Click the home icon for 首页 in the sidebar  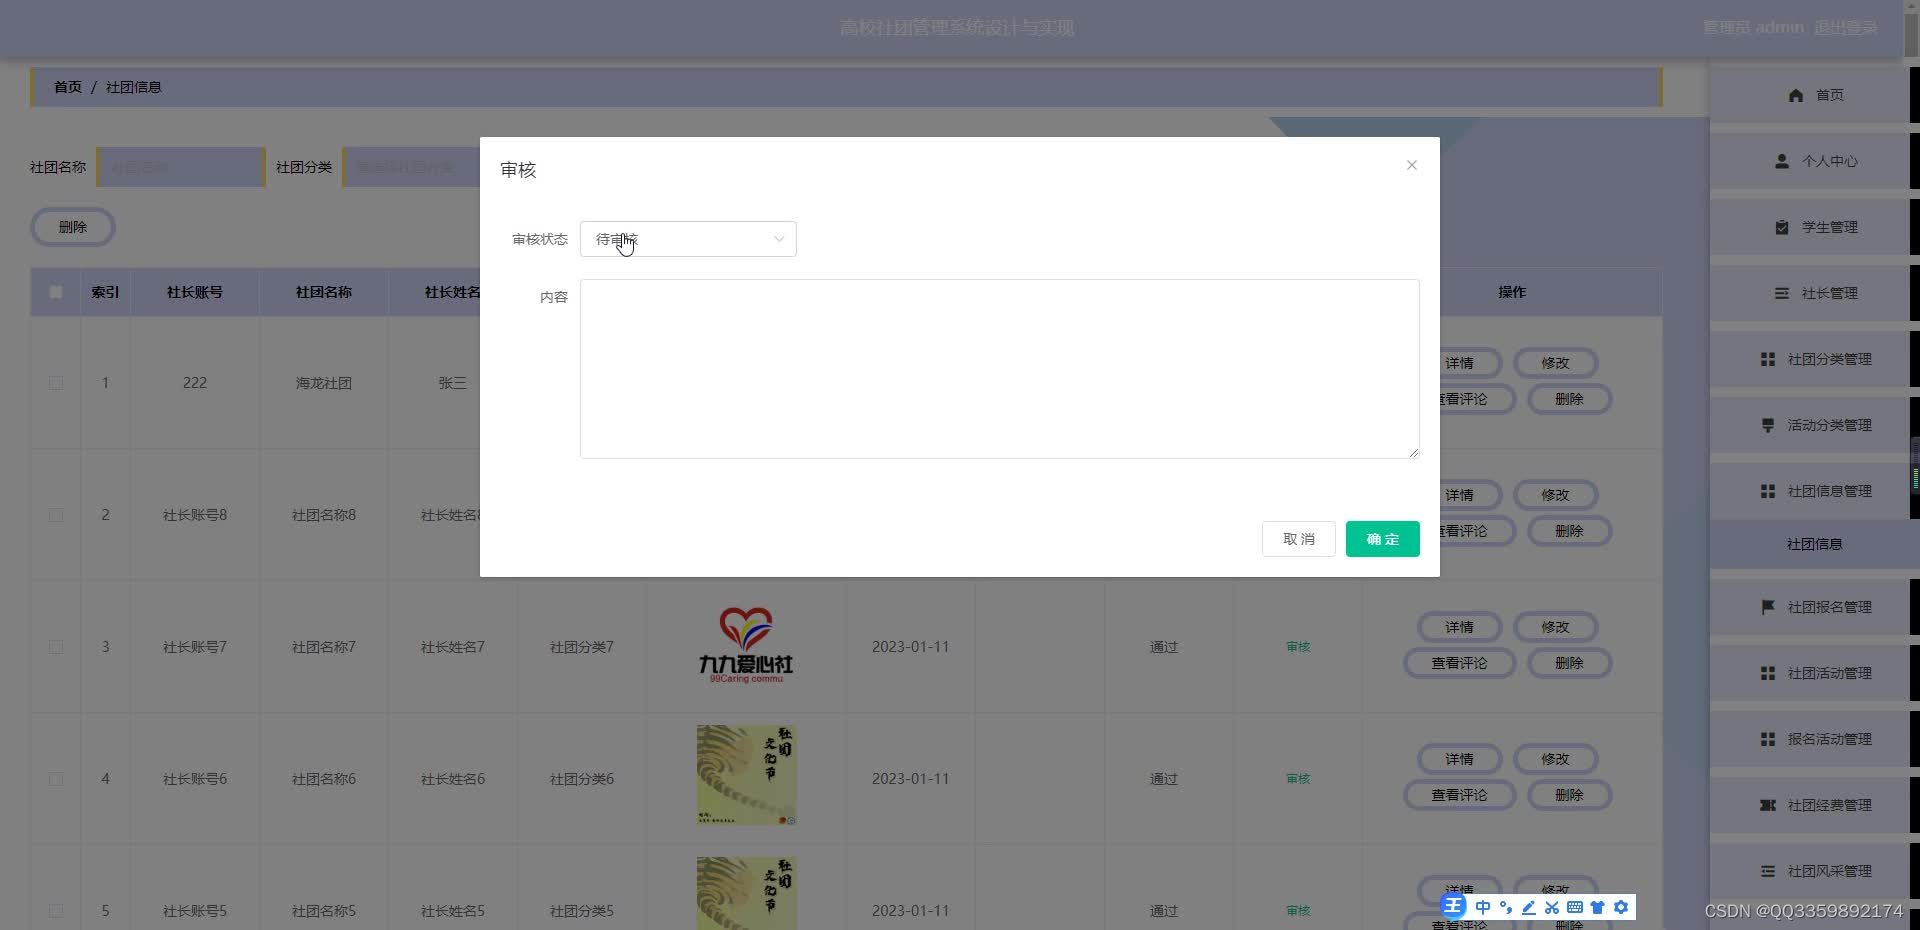click(1795, 95)
